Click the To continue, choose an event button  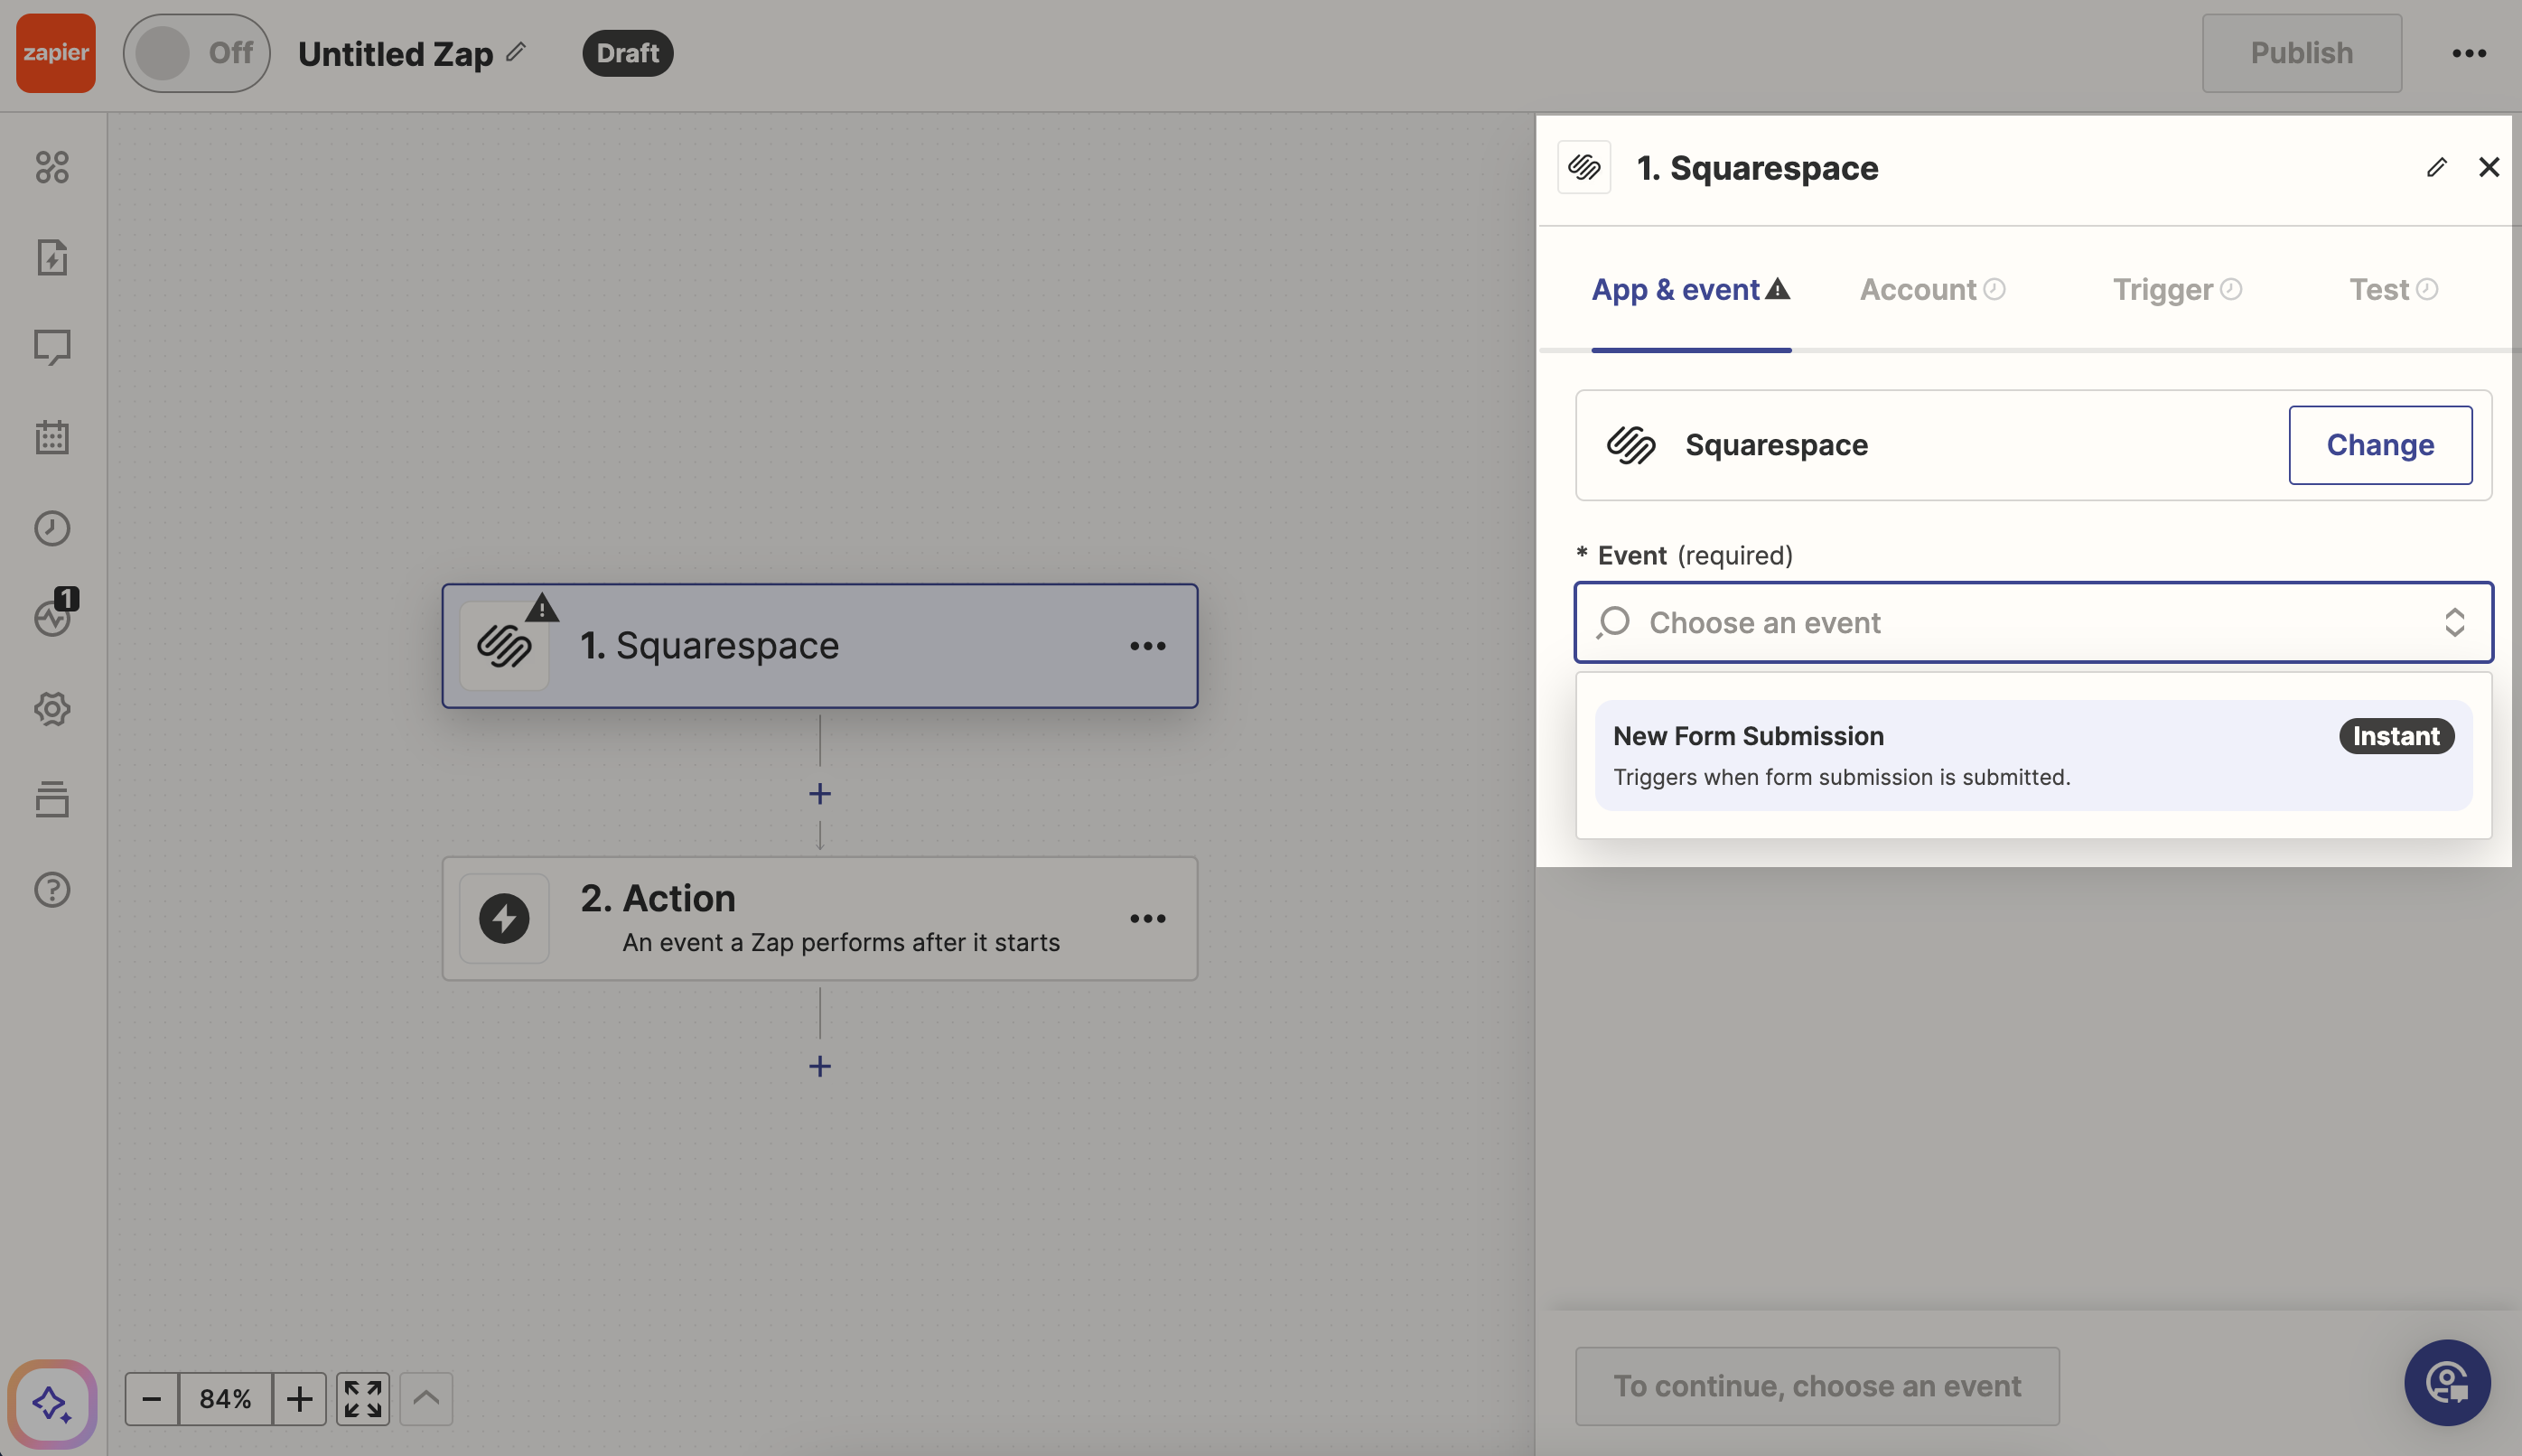tap(1817, 1386)
